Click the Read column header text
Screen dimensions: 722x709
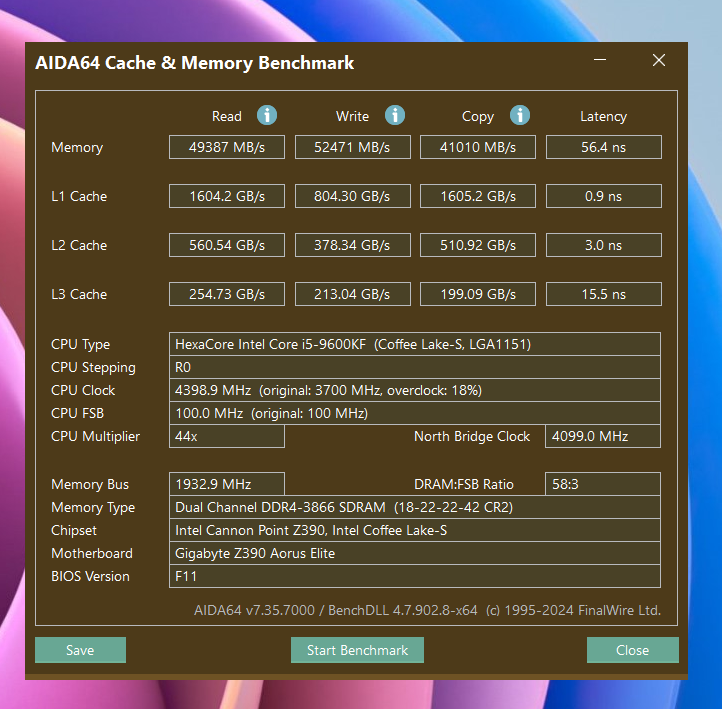[227, 116]
